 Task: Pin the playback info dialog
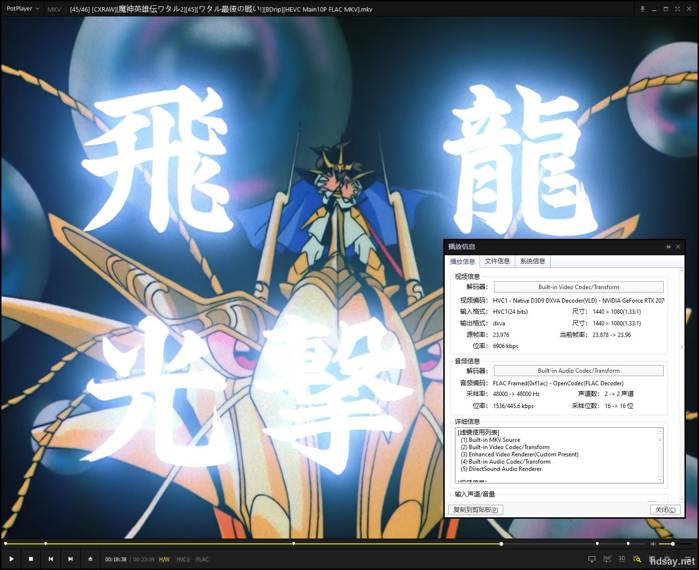[x=669, y=246]
